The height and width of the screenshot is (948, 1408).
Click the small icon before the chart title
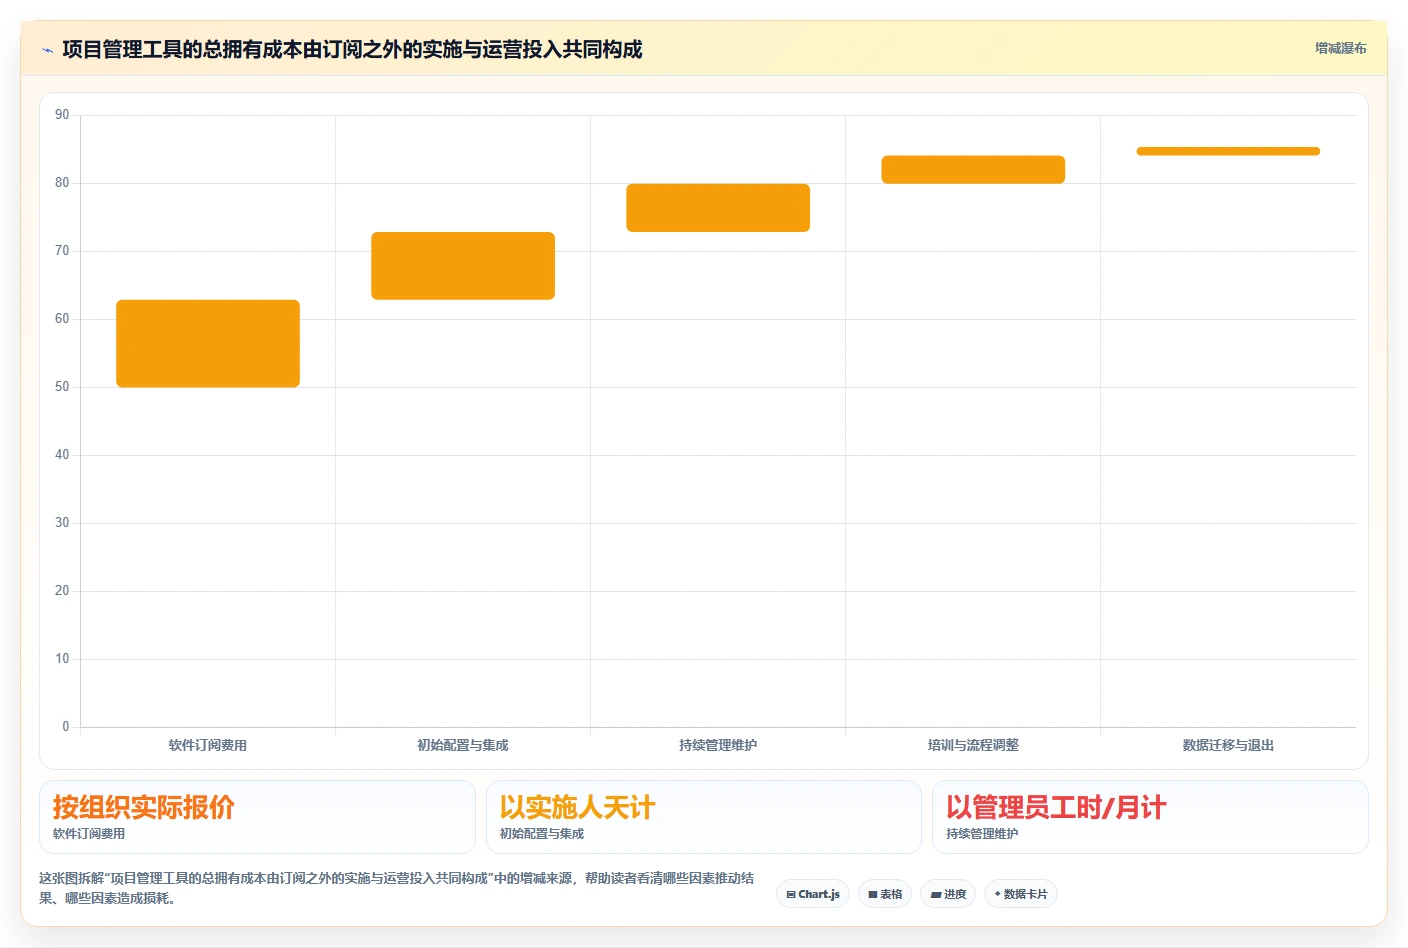pos(47,50)
